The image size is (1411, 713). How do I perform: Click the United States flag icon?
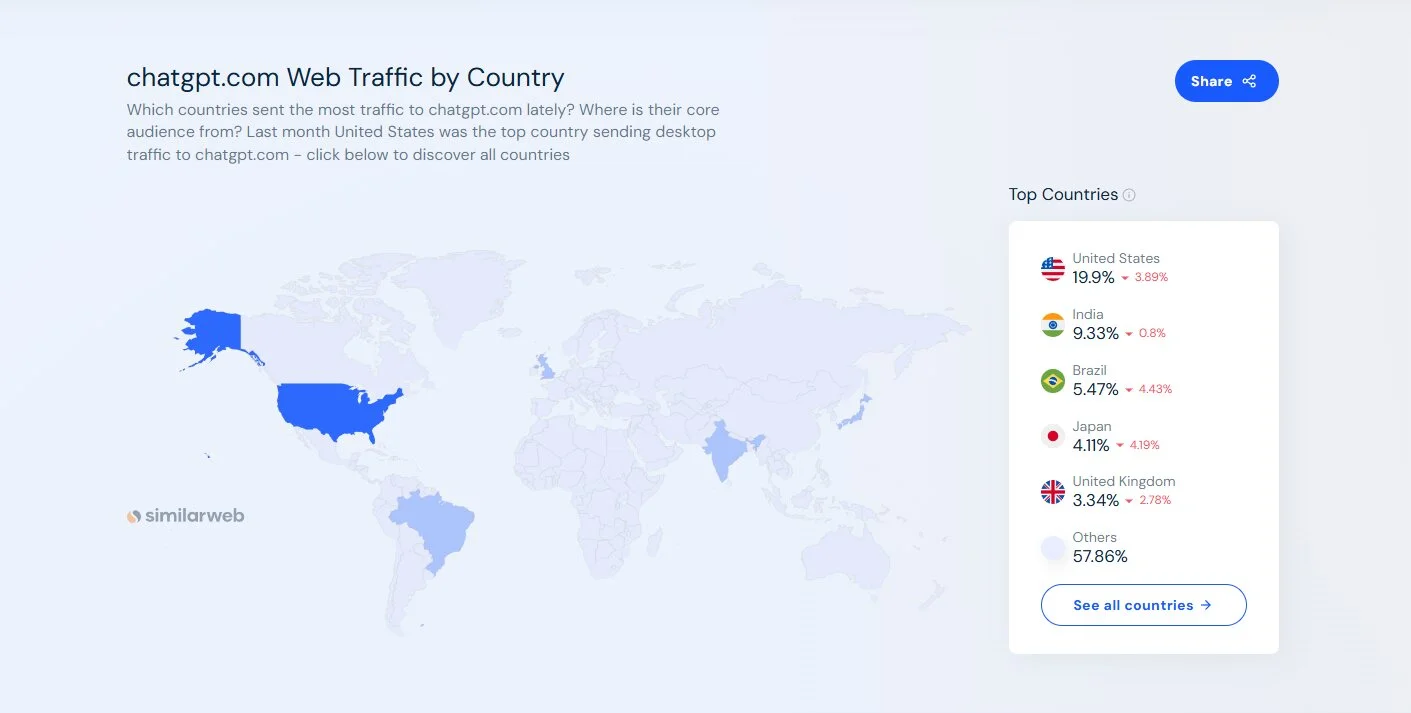pos(1053,268)
